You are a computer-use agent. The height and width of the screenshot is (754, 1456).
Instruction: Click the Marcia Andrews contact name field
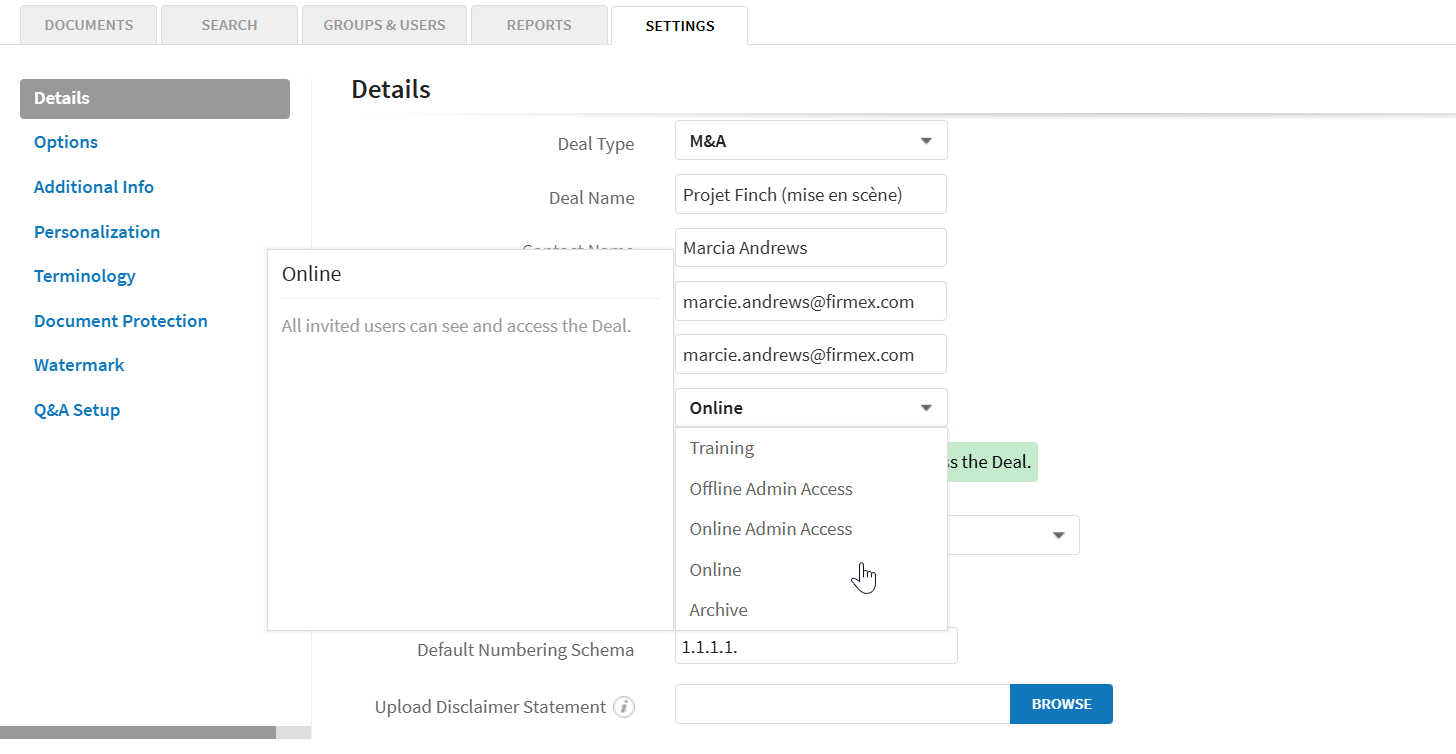(x=811, y=247)
